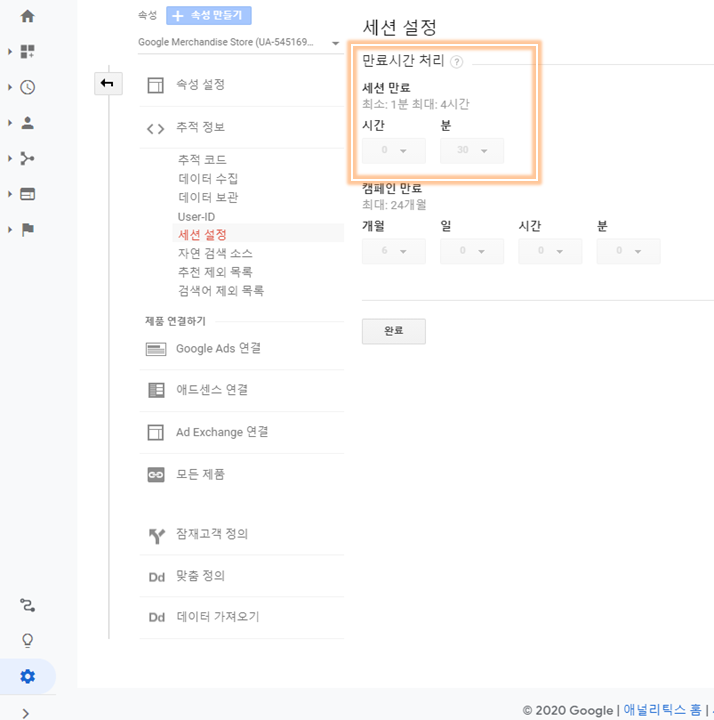Image resolution: width=714 pixels, height=720 pixels.
Task: Open 데이터 가져오기
Action: [x=218, y=617]
